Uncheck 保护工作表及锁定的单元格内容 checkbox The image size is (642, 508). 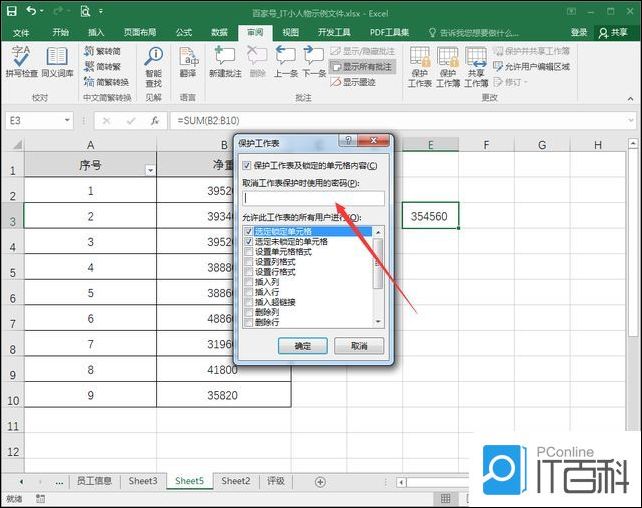(248, 165)
